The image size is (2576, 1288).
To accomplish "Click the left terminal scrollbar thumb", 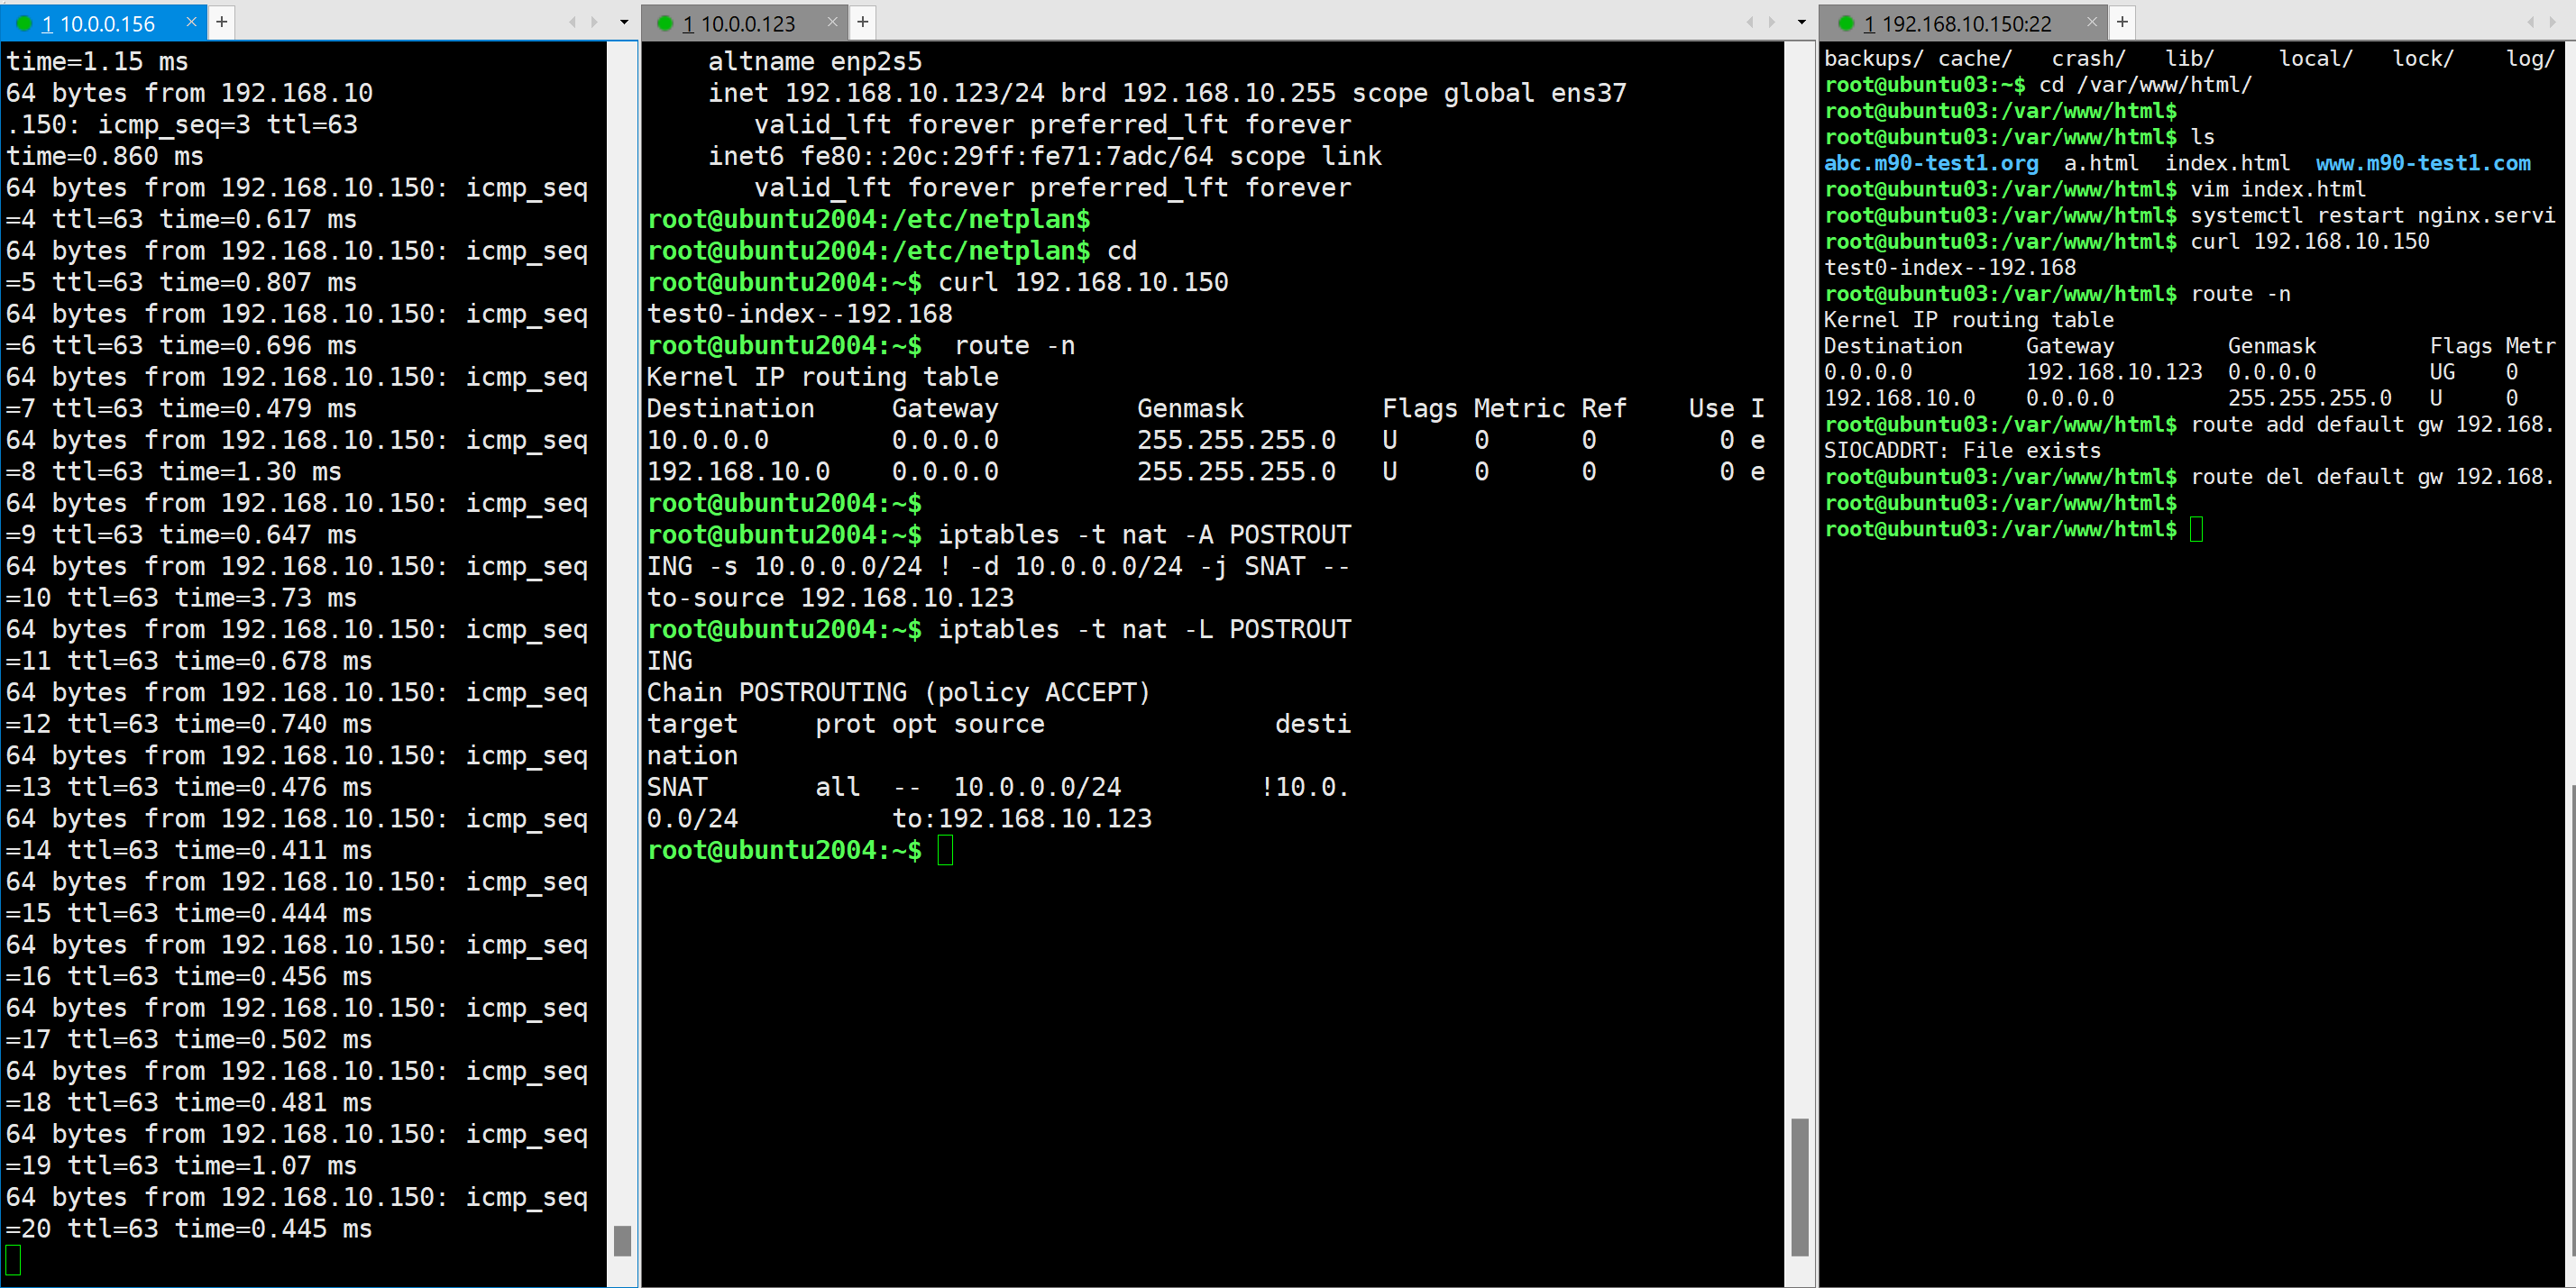I will 622,1240.
